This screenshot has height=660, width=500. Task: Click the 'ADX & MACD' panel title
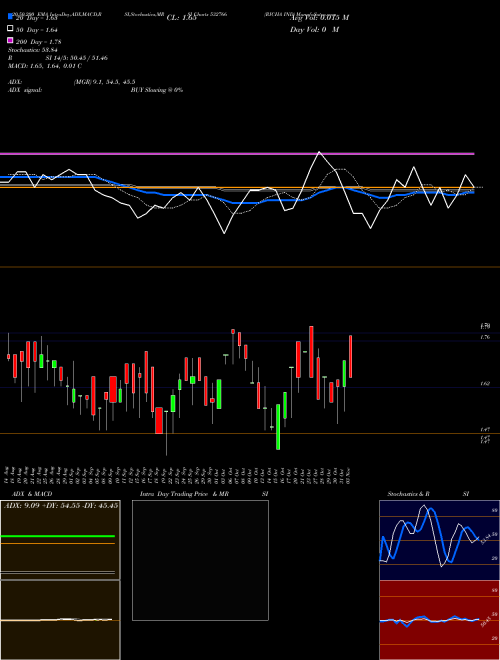[32, 494]
